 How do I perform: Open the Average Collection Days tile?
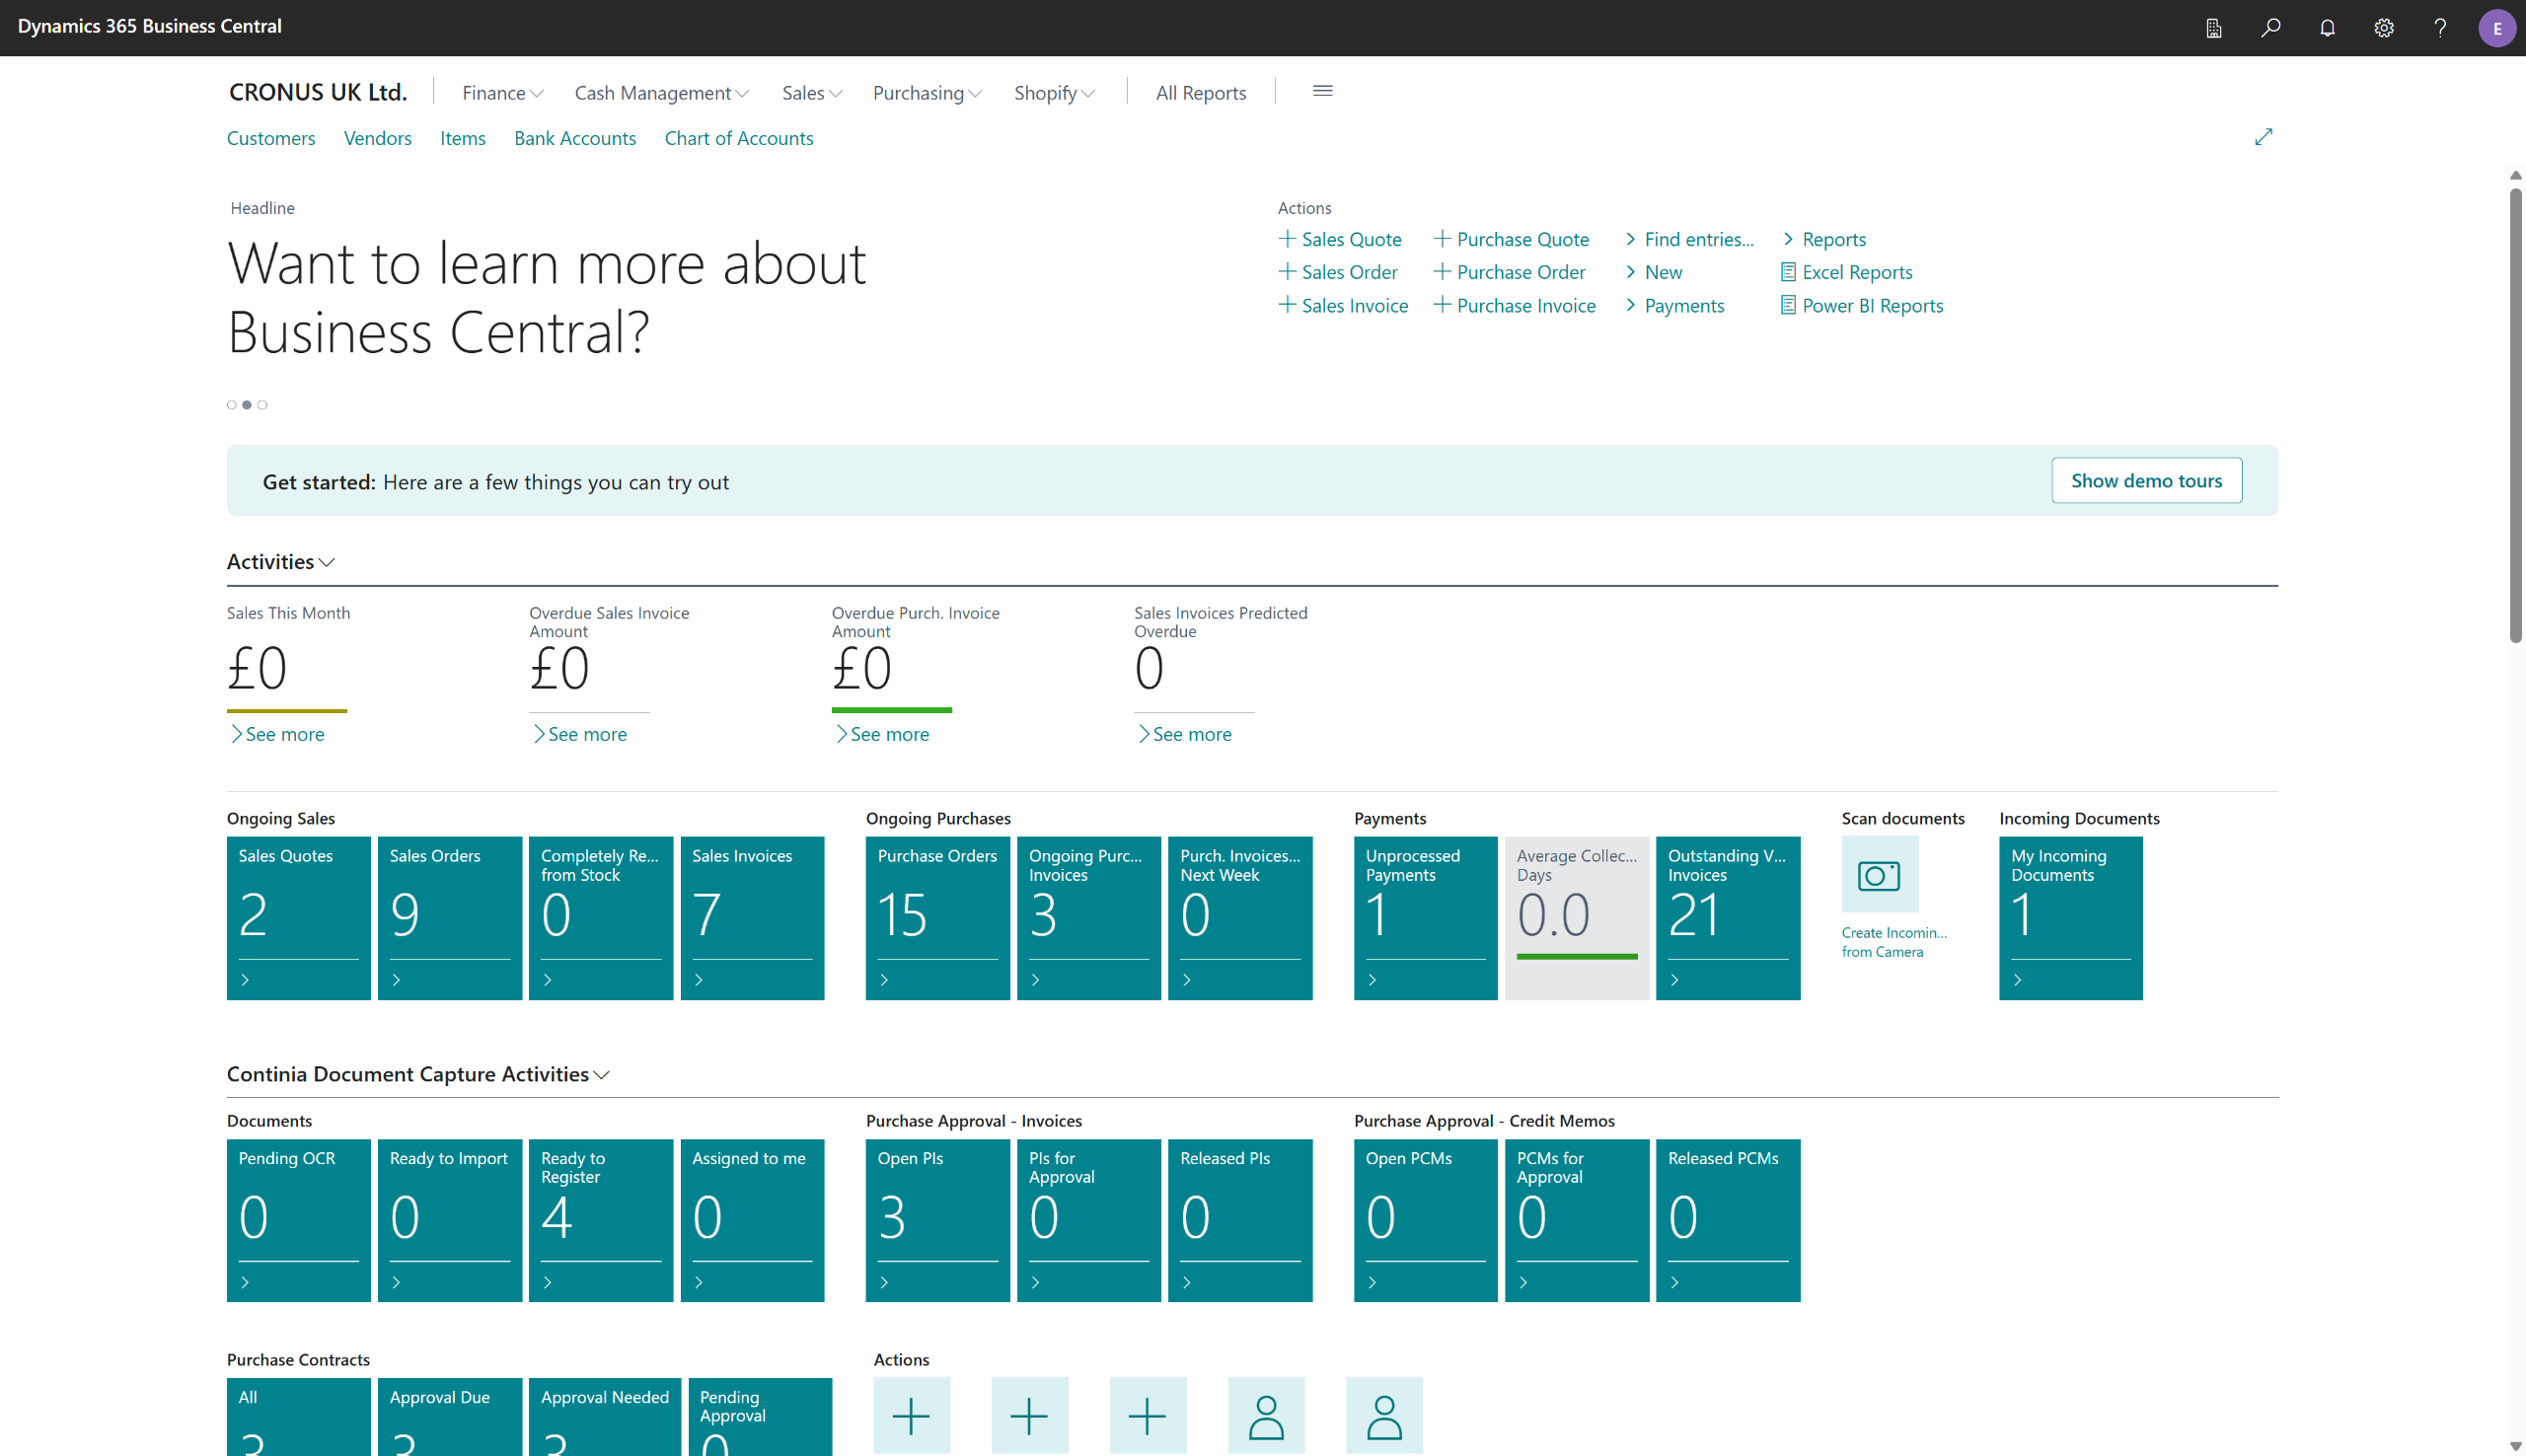[x=1577, y=918]
